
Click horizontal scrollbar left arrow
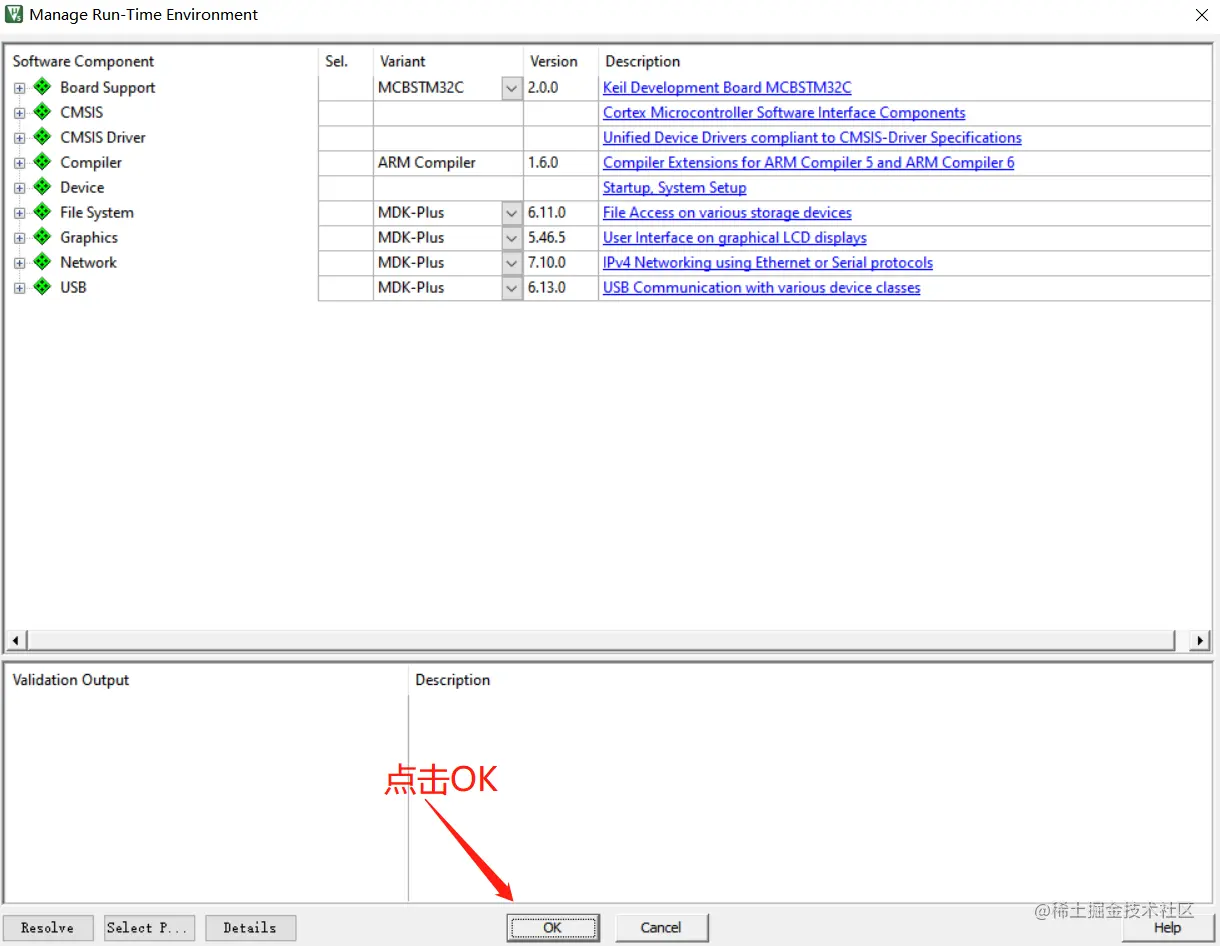tap(16, 640)
